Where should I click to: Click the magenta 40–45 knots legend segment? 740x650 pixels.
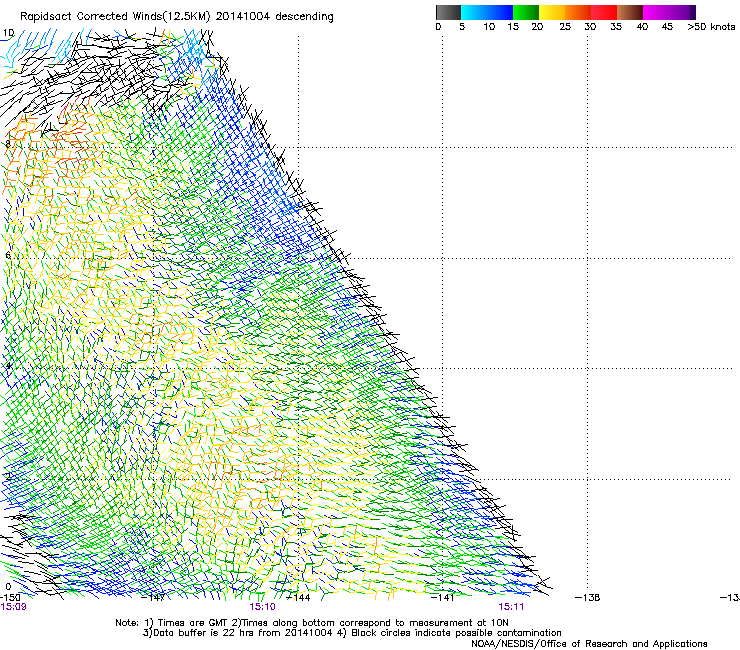click(x=656, y=12)
